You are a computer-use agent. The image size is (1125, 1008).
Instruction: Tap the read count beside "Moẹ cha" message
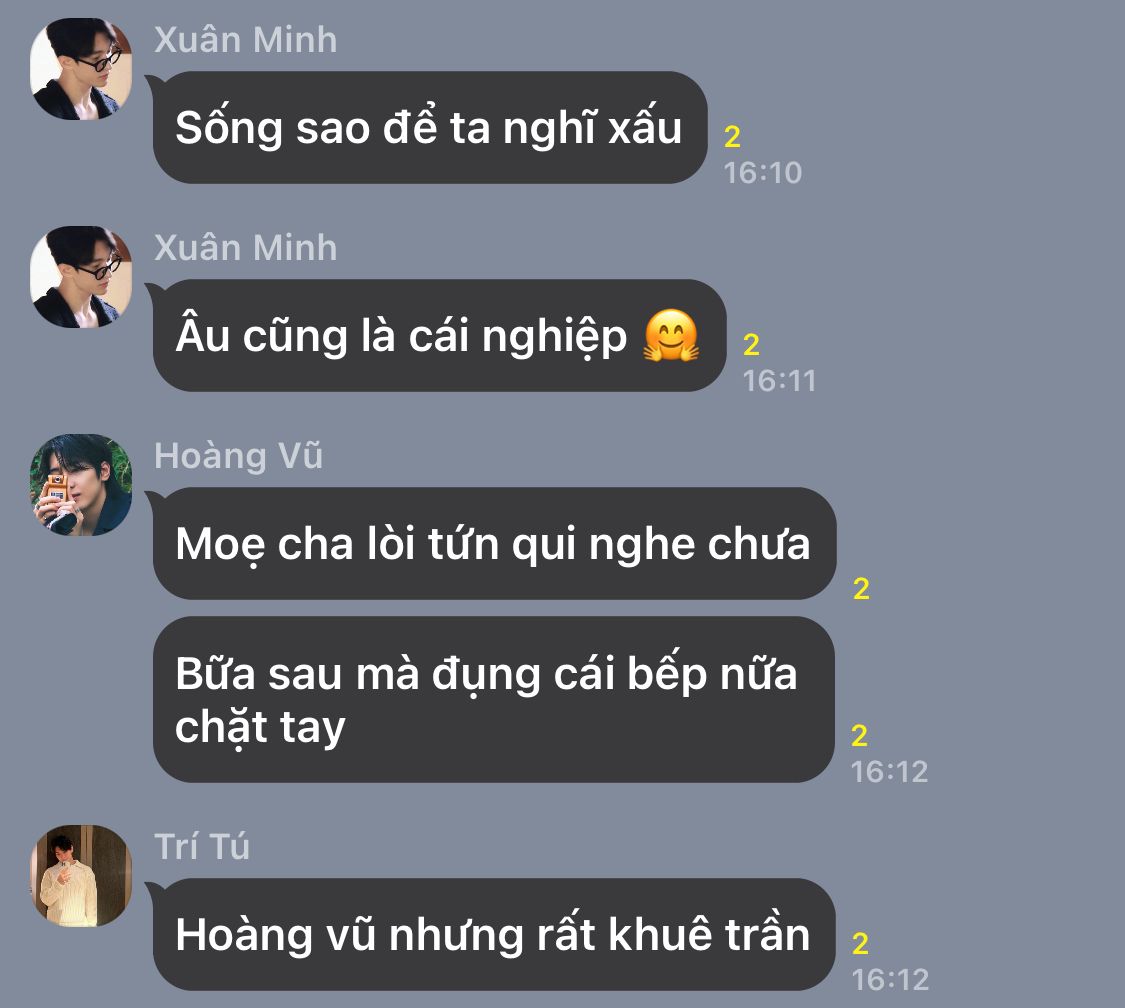click(862, 588)
